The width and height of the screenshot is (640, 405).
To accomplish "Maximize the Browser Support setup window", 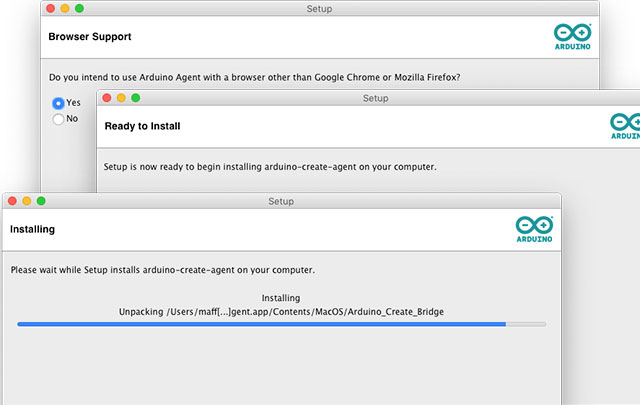I will point(80,8).
